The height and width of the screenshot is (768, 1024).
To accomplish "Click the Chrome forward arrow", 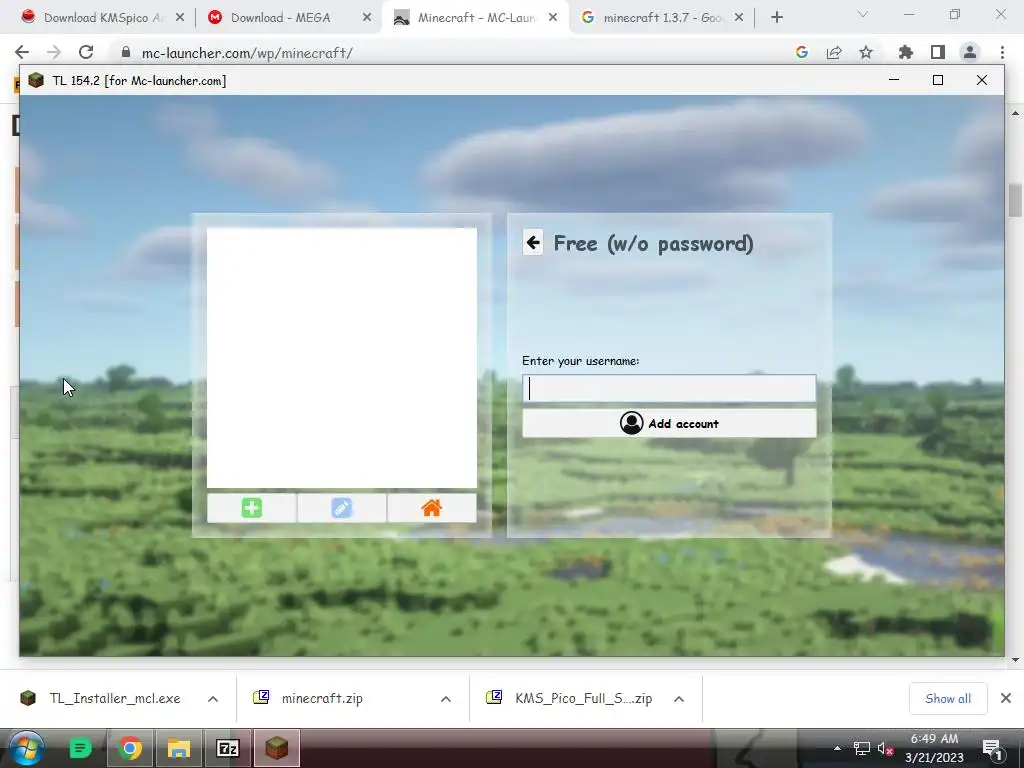I will point(54,52).
